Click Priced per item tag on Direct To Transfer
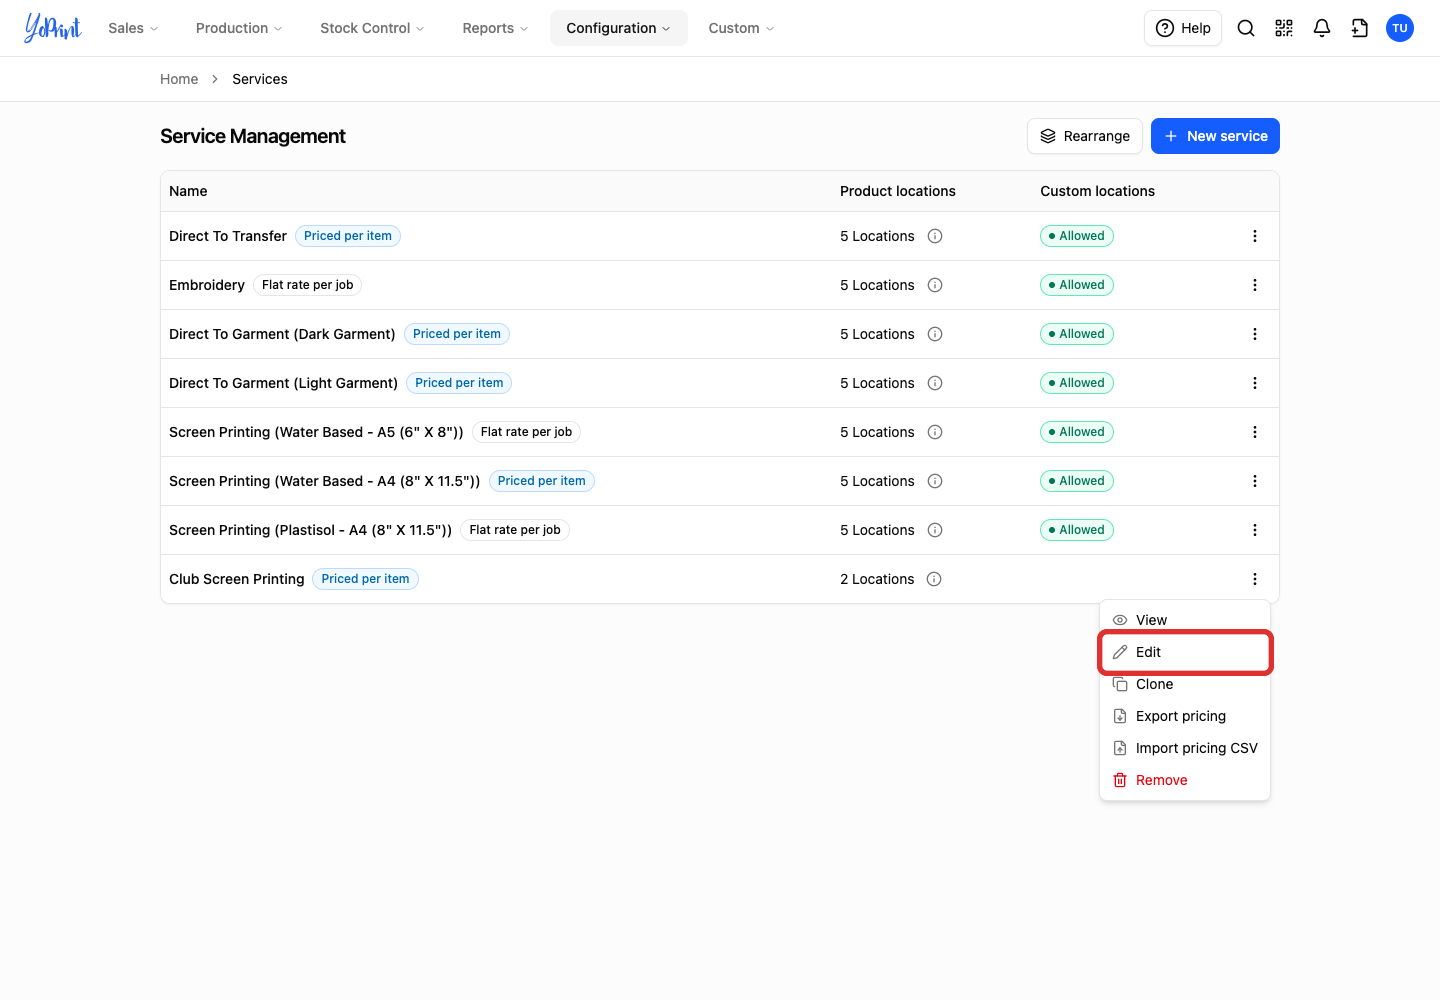This screenshot has width=1440, height=1000. click(x=348, y=236)
